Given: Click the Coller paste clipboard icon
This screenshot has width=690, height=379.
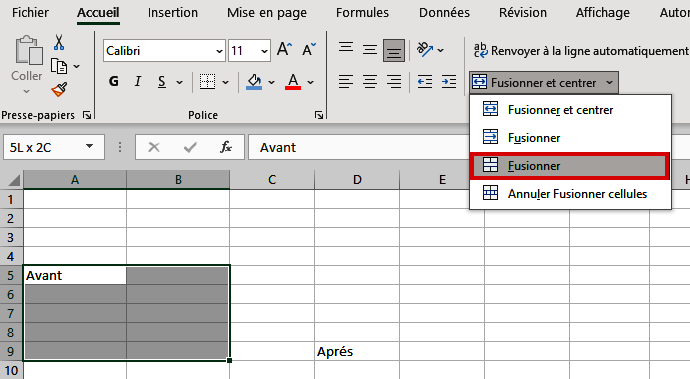Looking at the screenshot, I should point(28,51).
